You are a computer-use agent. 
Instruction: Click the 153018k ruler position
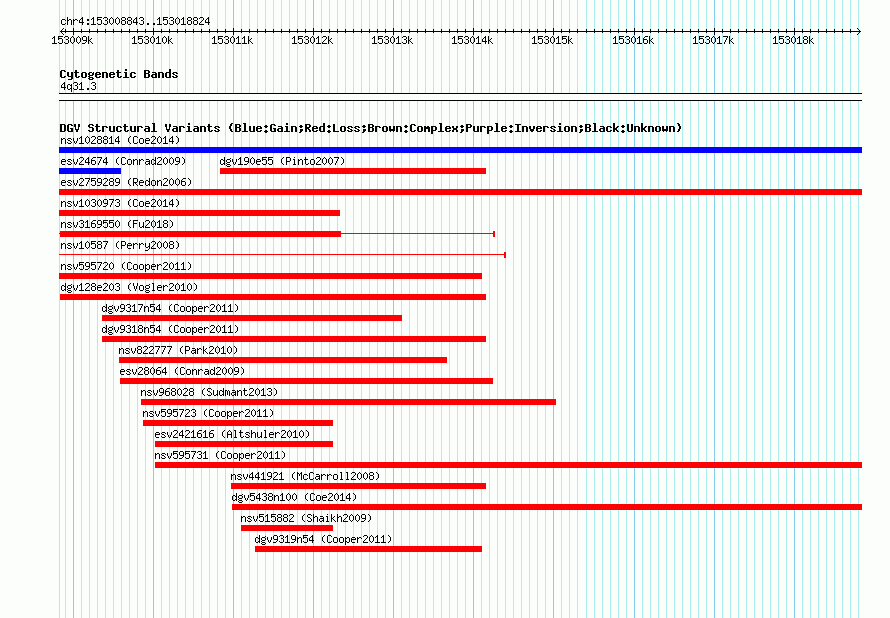click(x=793, y=40)
